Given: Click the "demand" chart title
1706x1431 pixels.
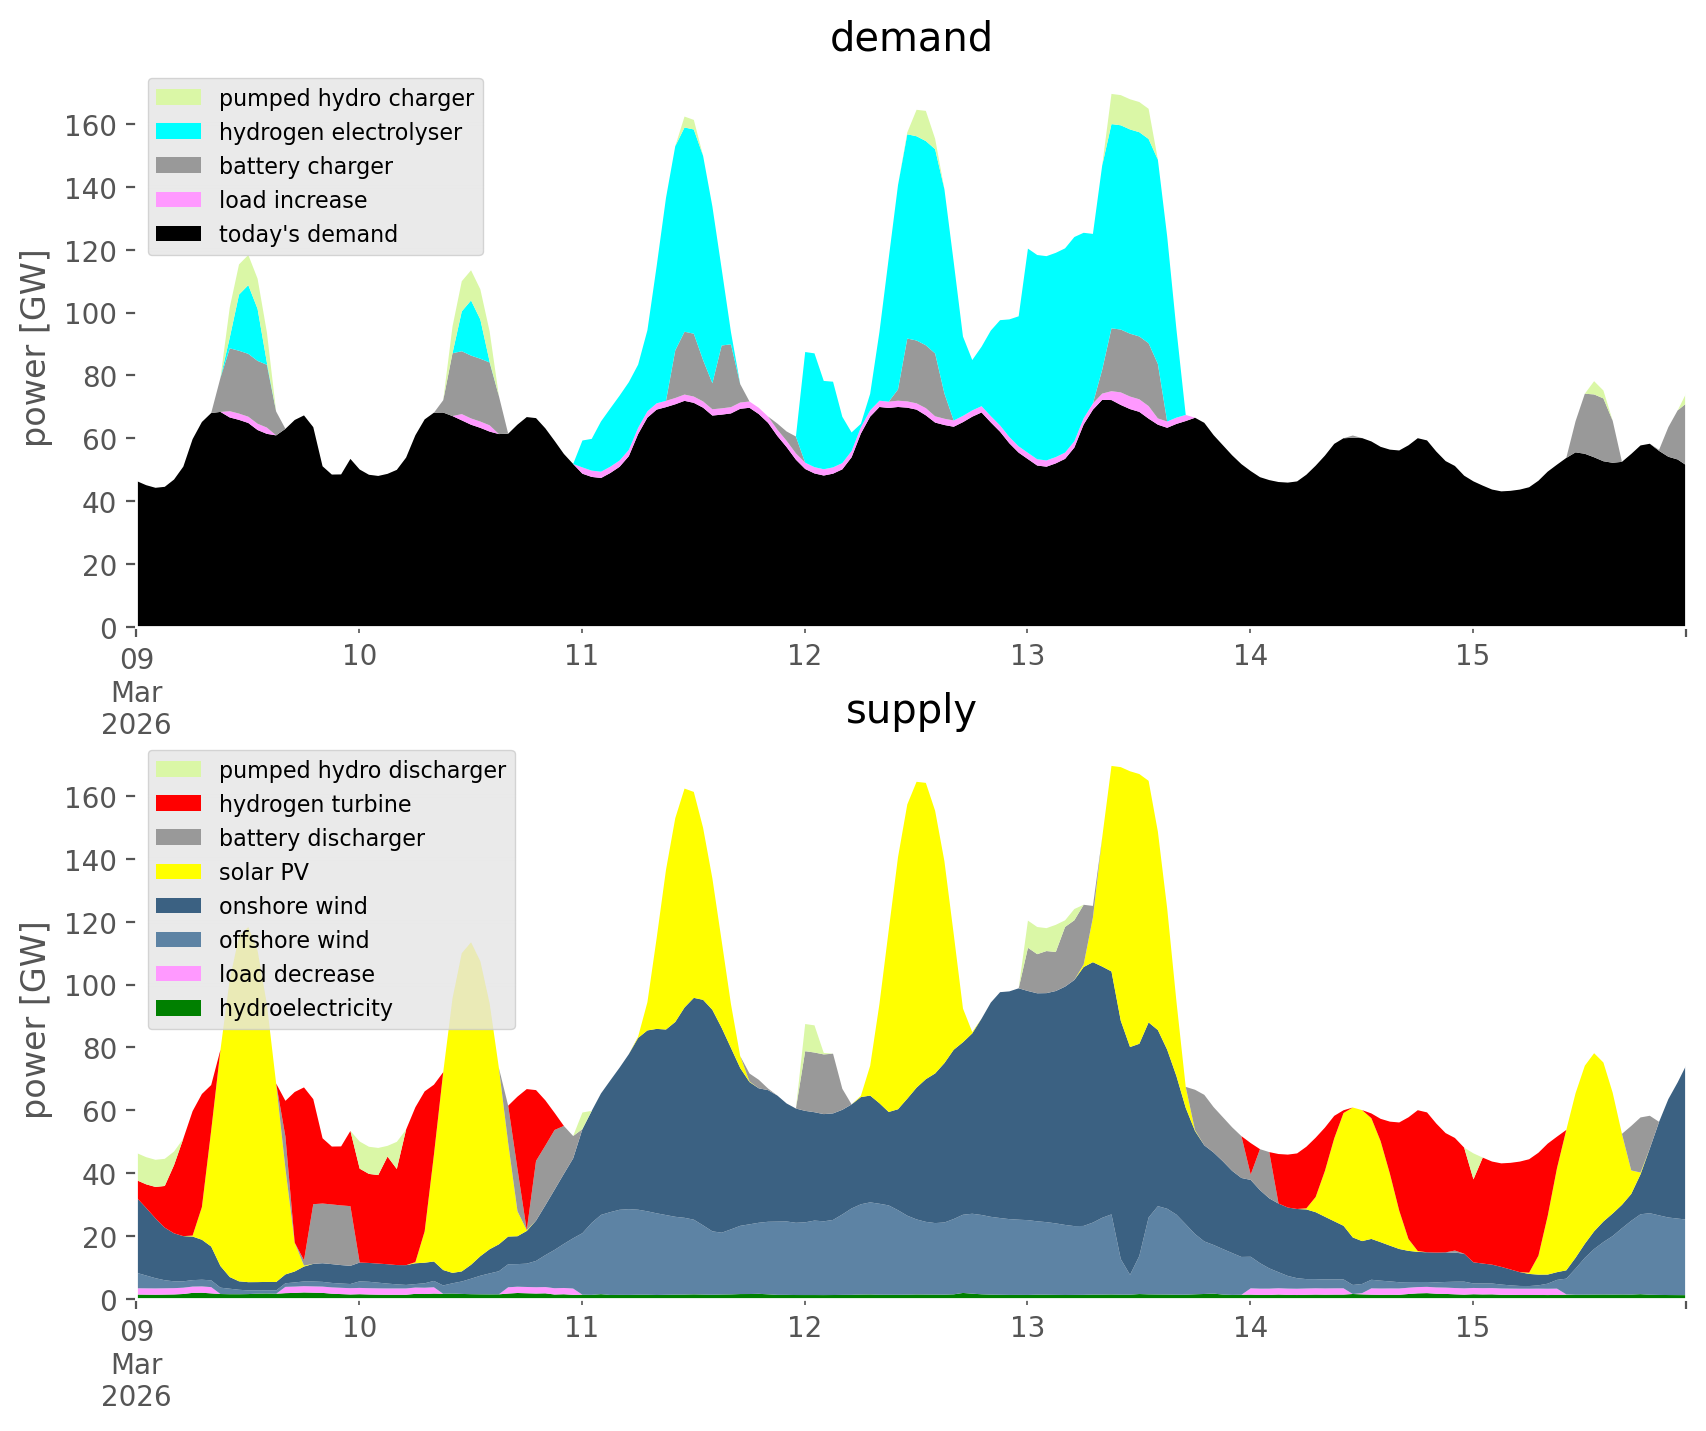Looking at the screenshot, I should pos(910,38).
